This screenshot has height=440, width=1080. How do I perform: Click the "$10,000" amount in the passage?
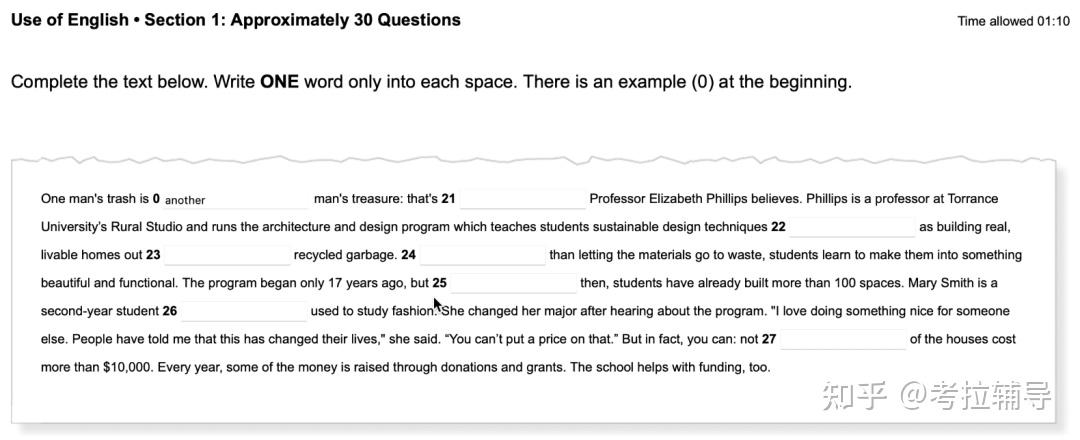128,367
